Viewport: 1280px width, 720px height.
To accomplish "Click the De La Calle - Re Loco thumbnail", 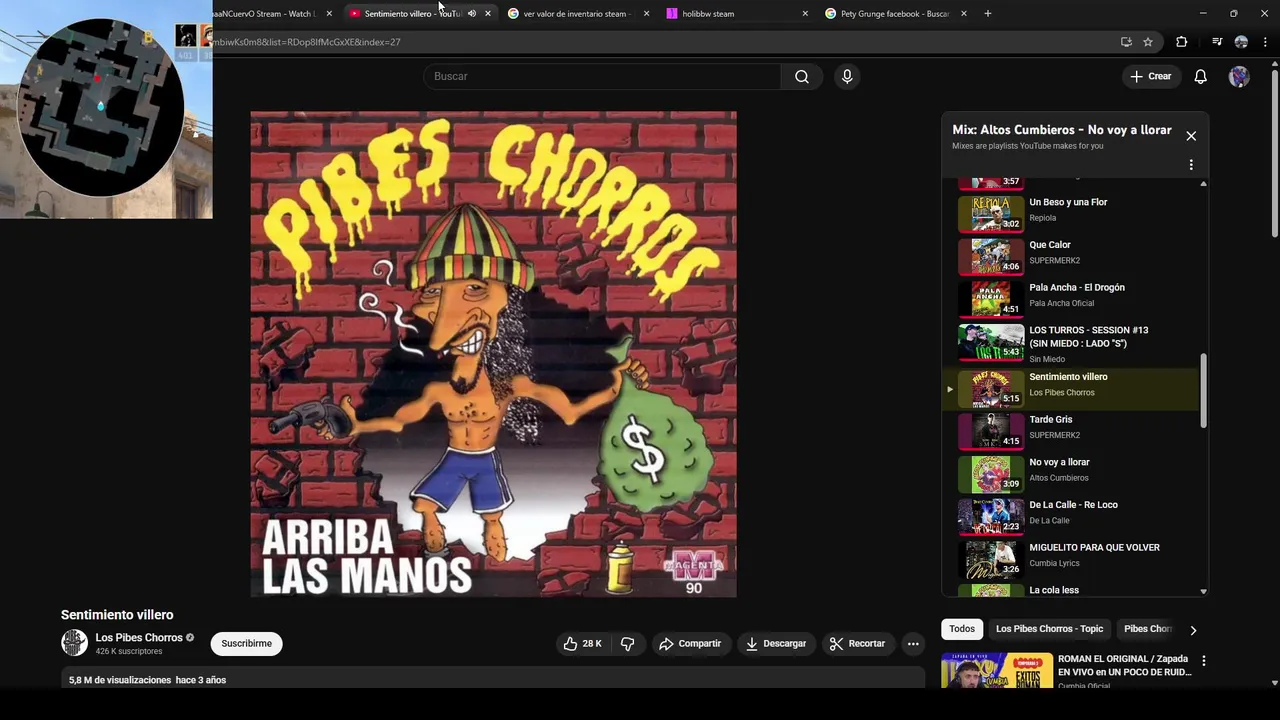I will 991,517.
